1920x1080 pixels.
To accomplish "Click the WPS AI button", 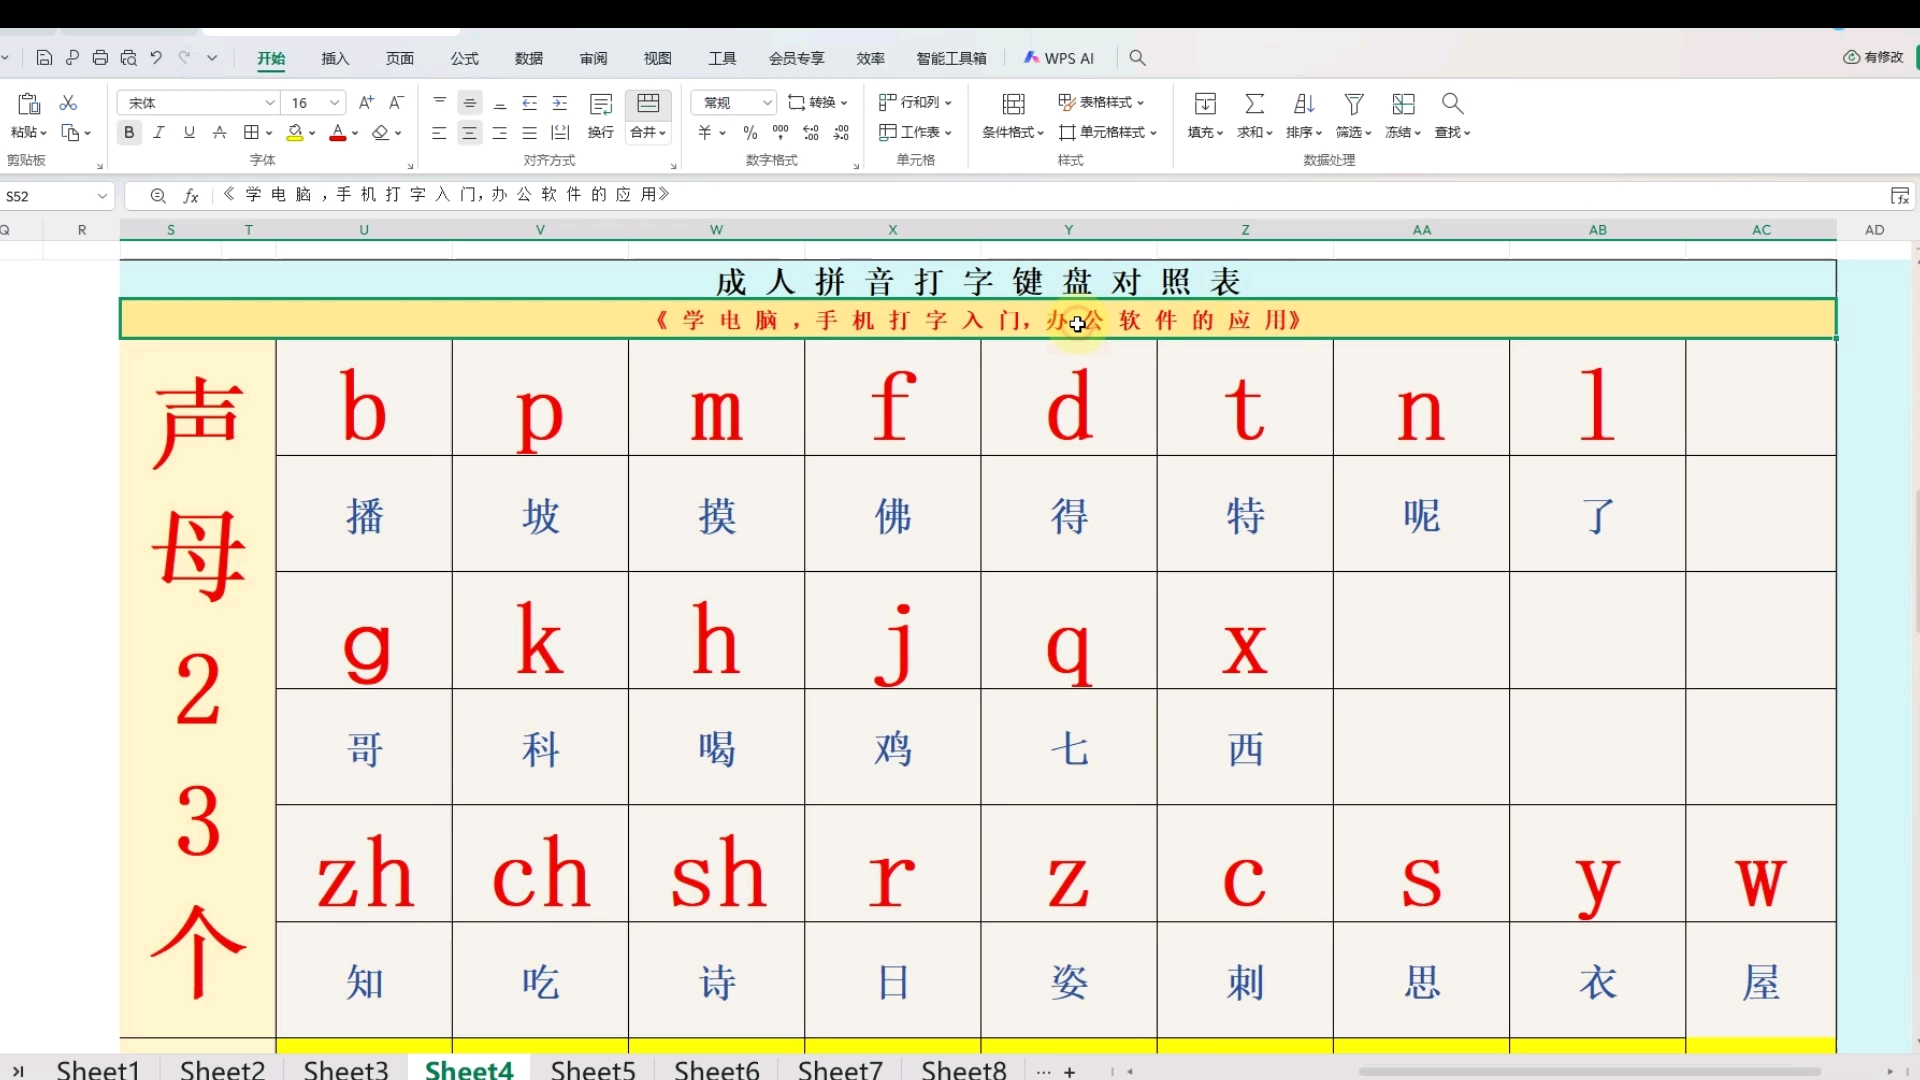I will click(x=1059, y=58).
